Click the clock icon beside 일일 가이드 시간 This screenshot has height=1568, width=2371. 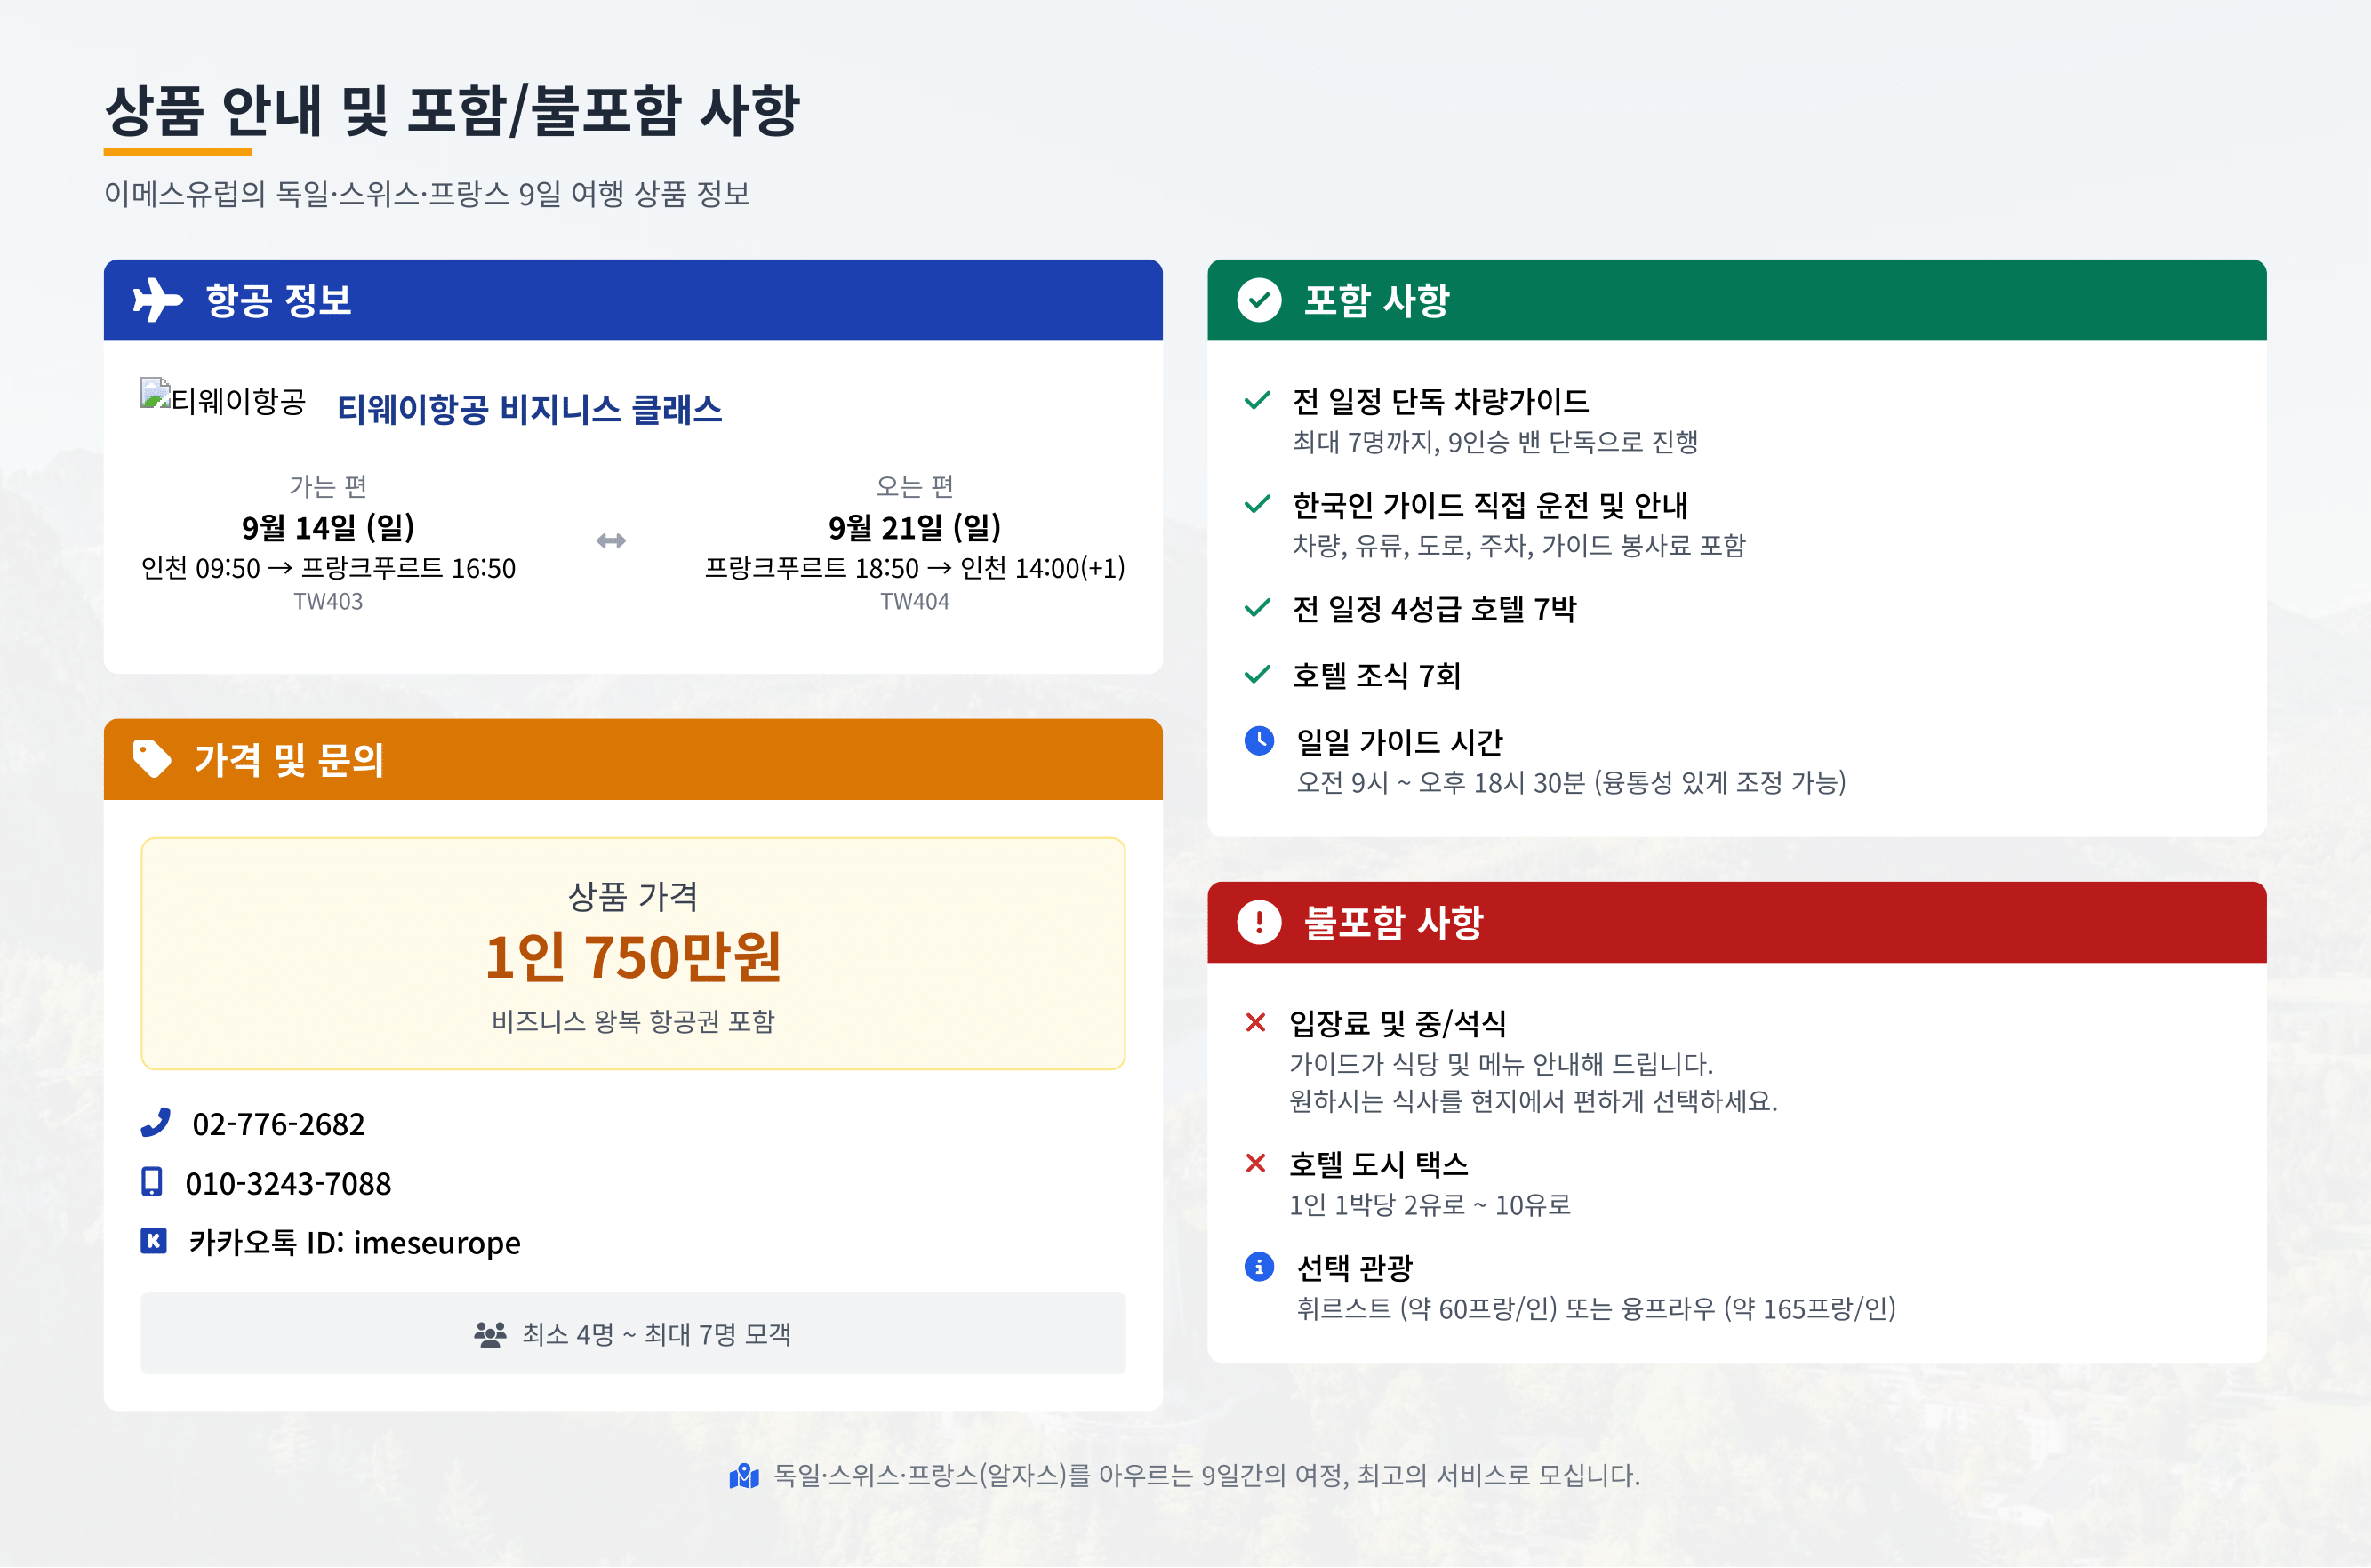click(1258, 741)
